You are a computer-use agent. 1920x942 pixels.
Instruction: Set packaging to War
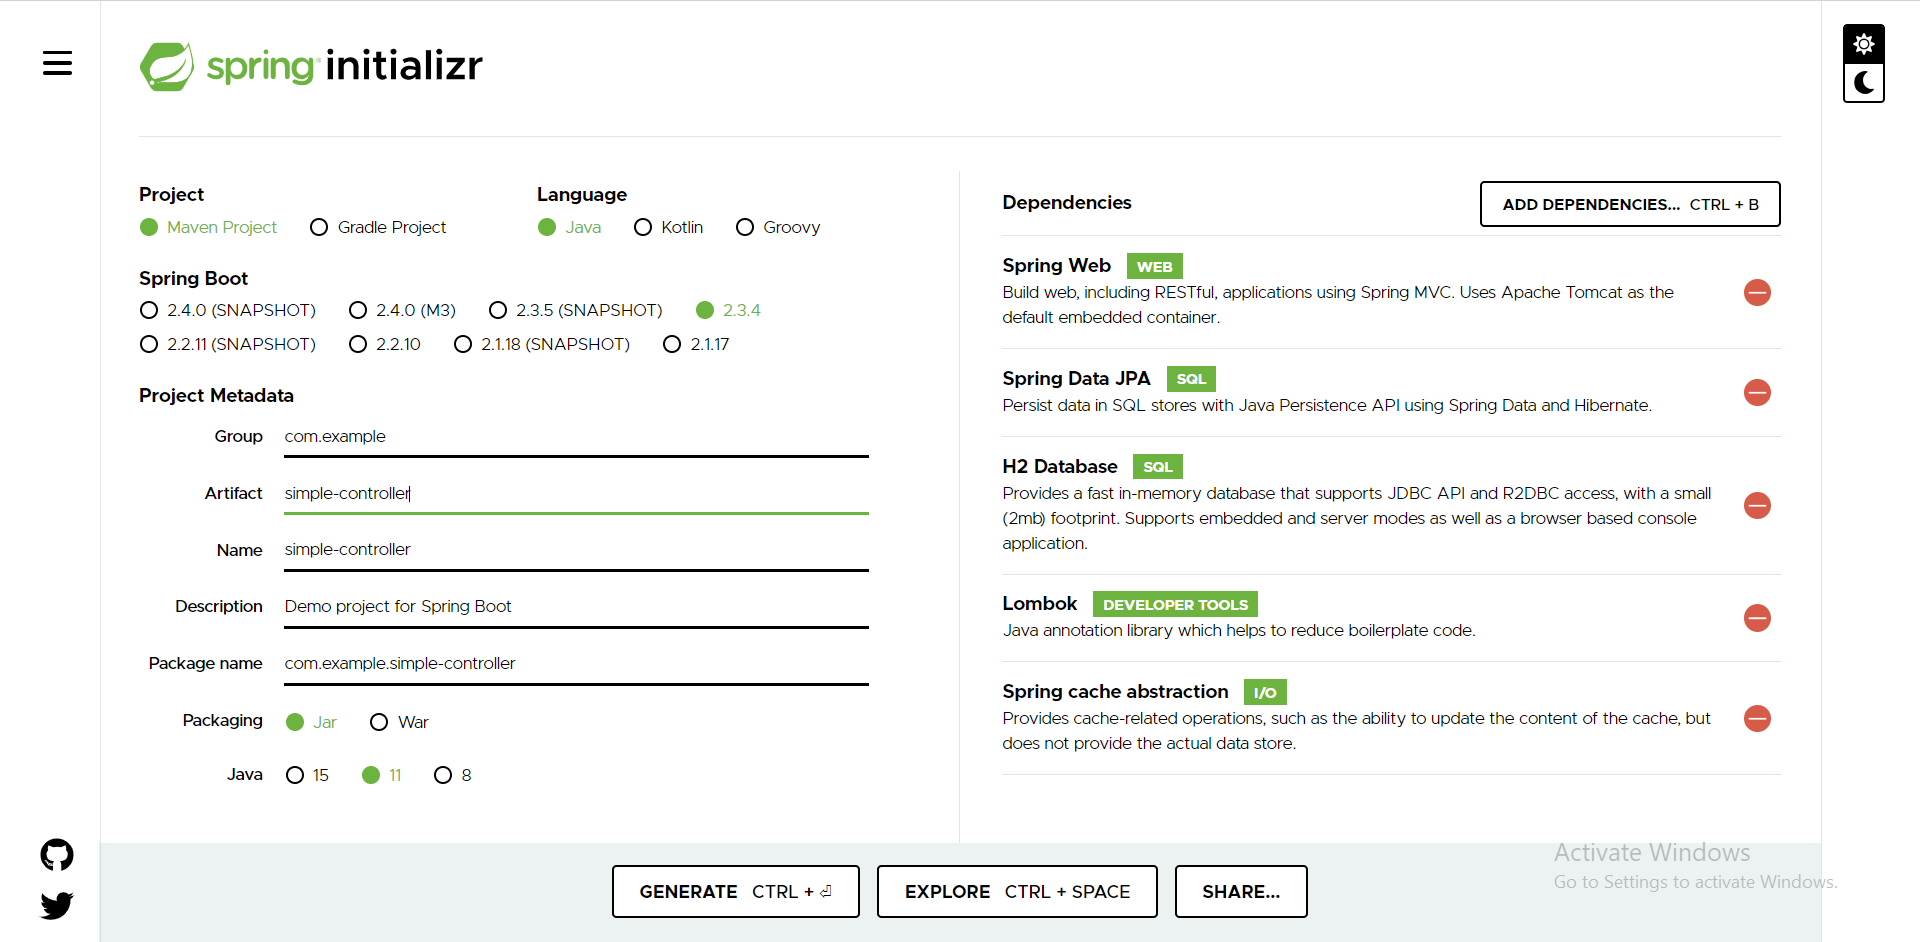coord(399,722)
